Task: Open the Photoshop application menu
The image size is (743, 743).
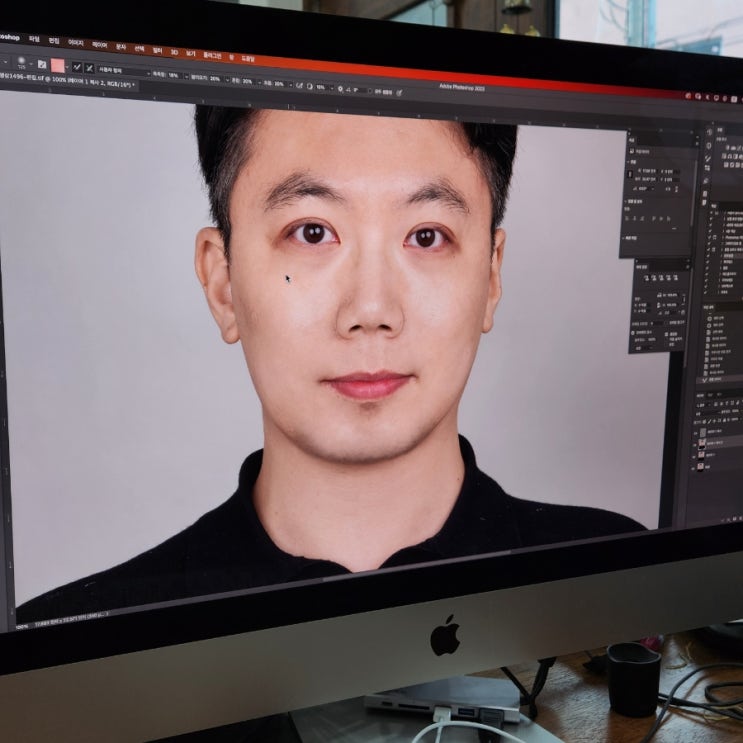Action: tap(9, 37)
